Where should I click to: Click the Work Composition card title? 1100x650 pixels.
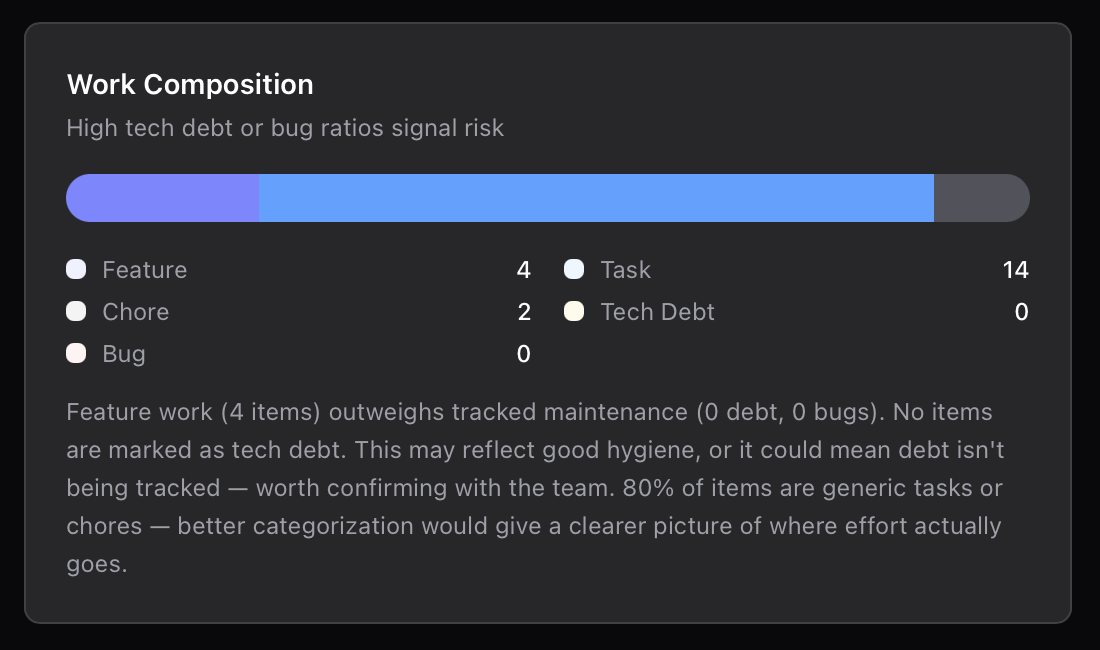click(190, 84)
